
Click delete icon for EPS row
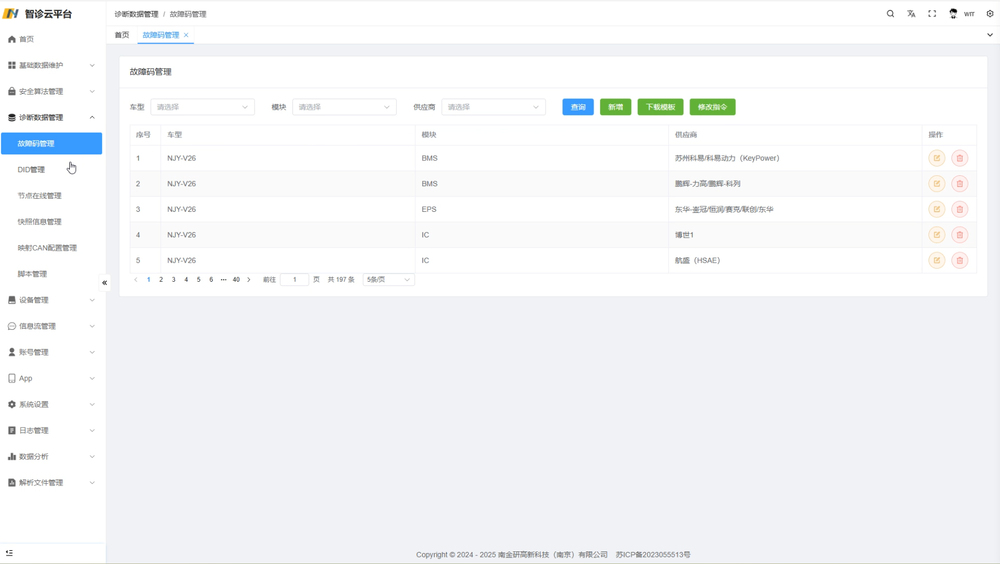(x=960, y=209)
